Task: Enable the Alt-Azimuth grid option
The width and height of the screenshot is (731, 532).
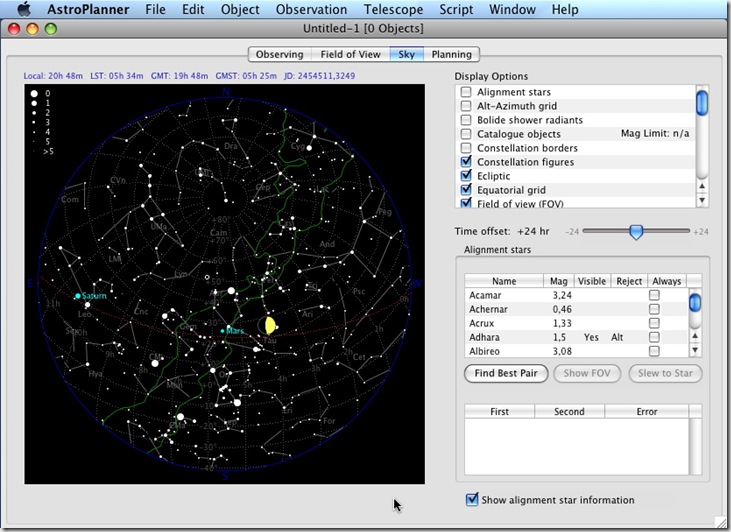Action: (x=466, y=106)
